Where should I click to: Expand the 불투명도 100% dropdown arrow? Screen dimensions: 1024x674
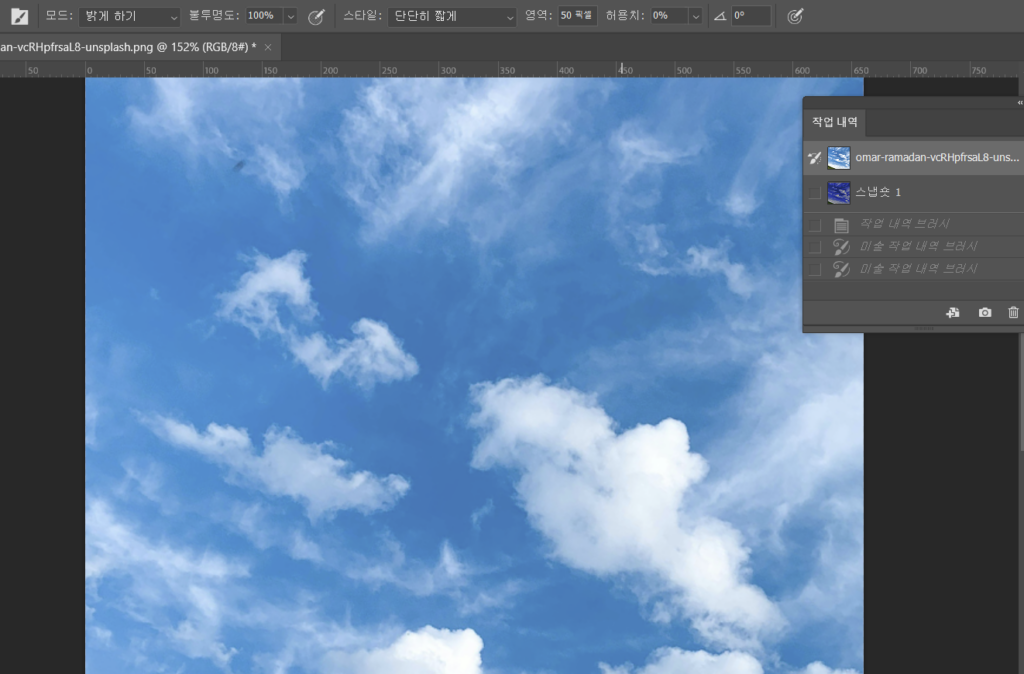click(x=290, y=16)
